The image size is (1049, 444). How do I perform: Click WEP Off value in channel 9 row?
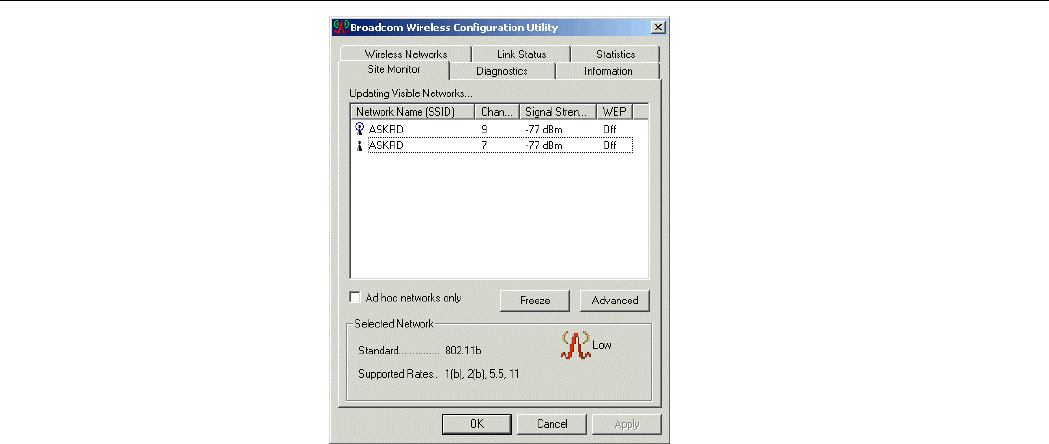[x=609, y=128]
